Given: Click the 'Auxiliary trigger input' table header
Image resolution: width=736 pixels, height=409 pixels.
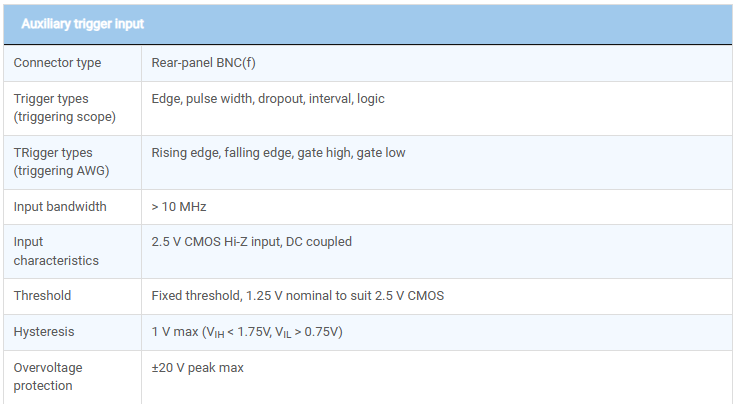Looking at the screenshot, I should click(84, 23).
